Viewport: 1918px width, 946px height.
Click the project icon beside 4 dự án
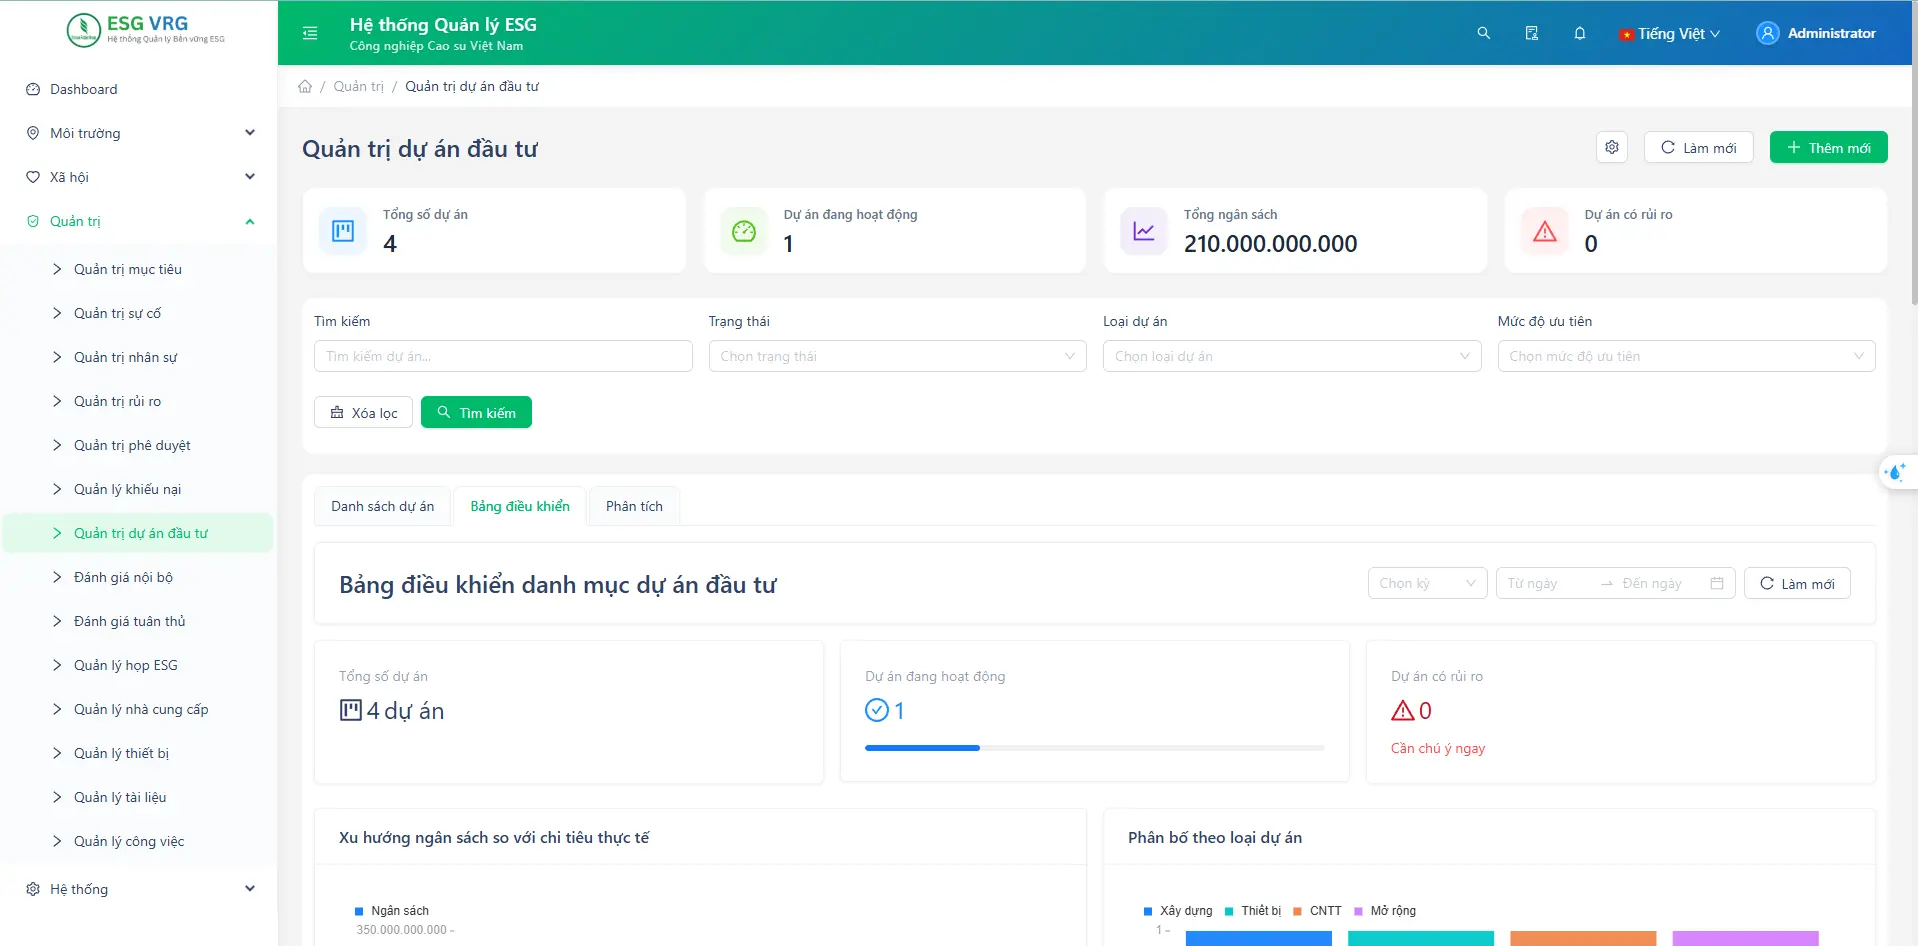point(351,710)
